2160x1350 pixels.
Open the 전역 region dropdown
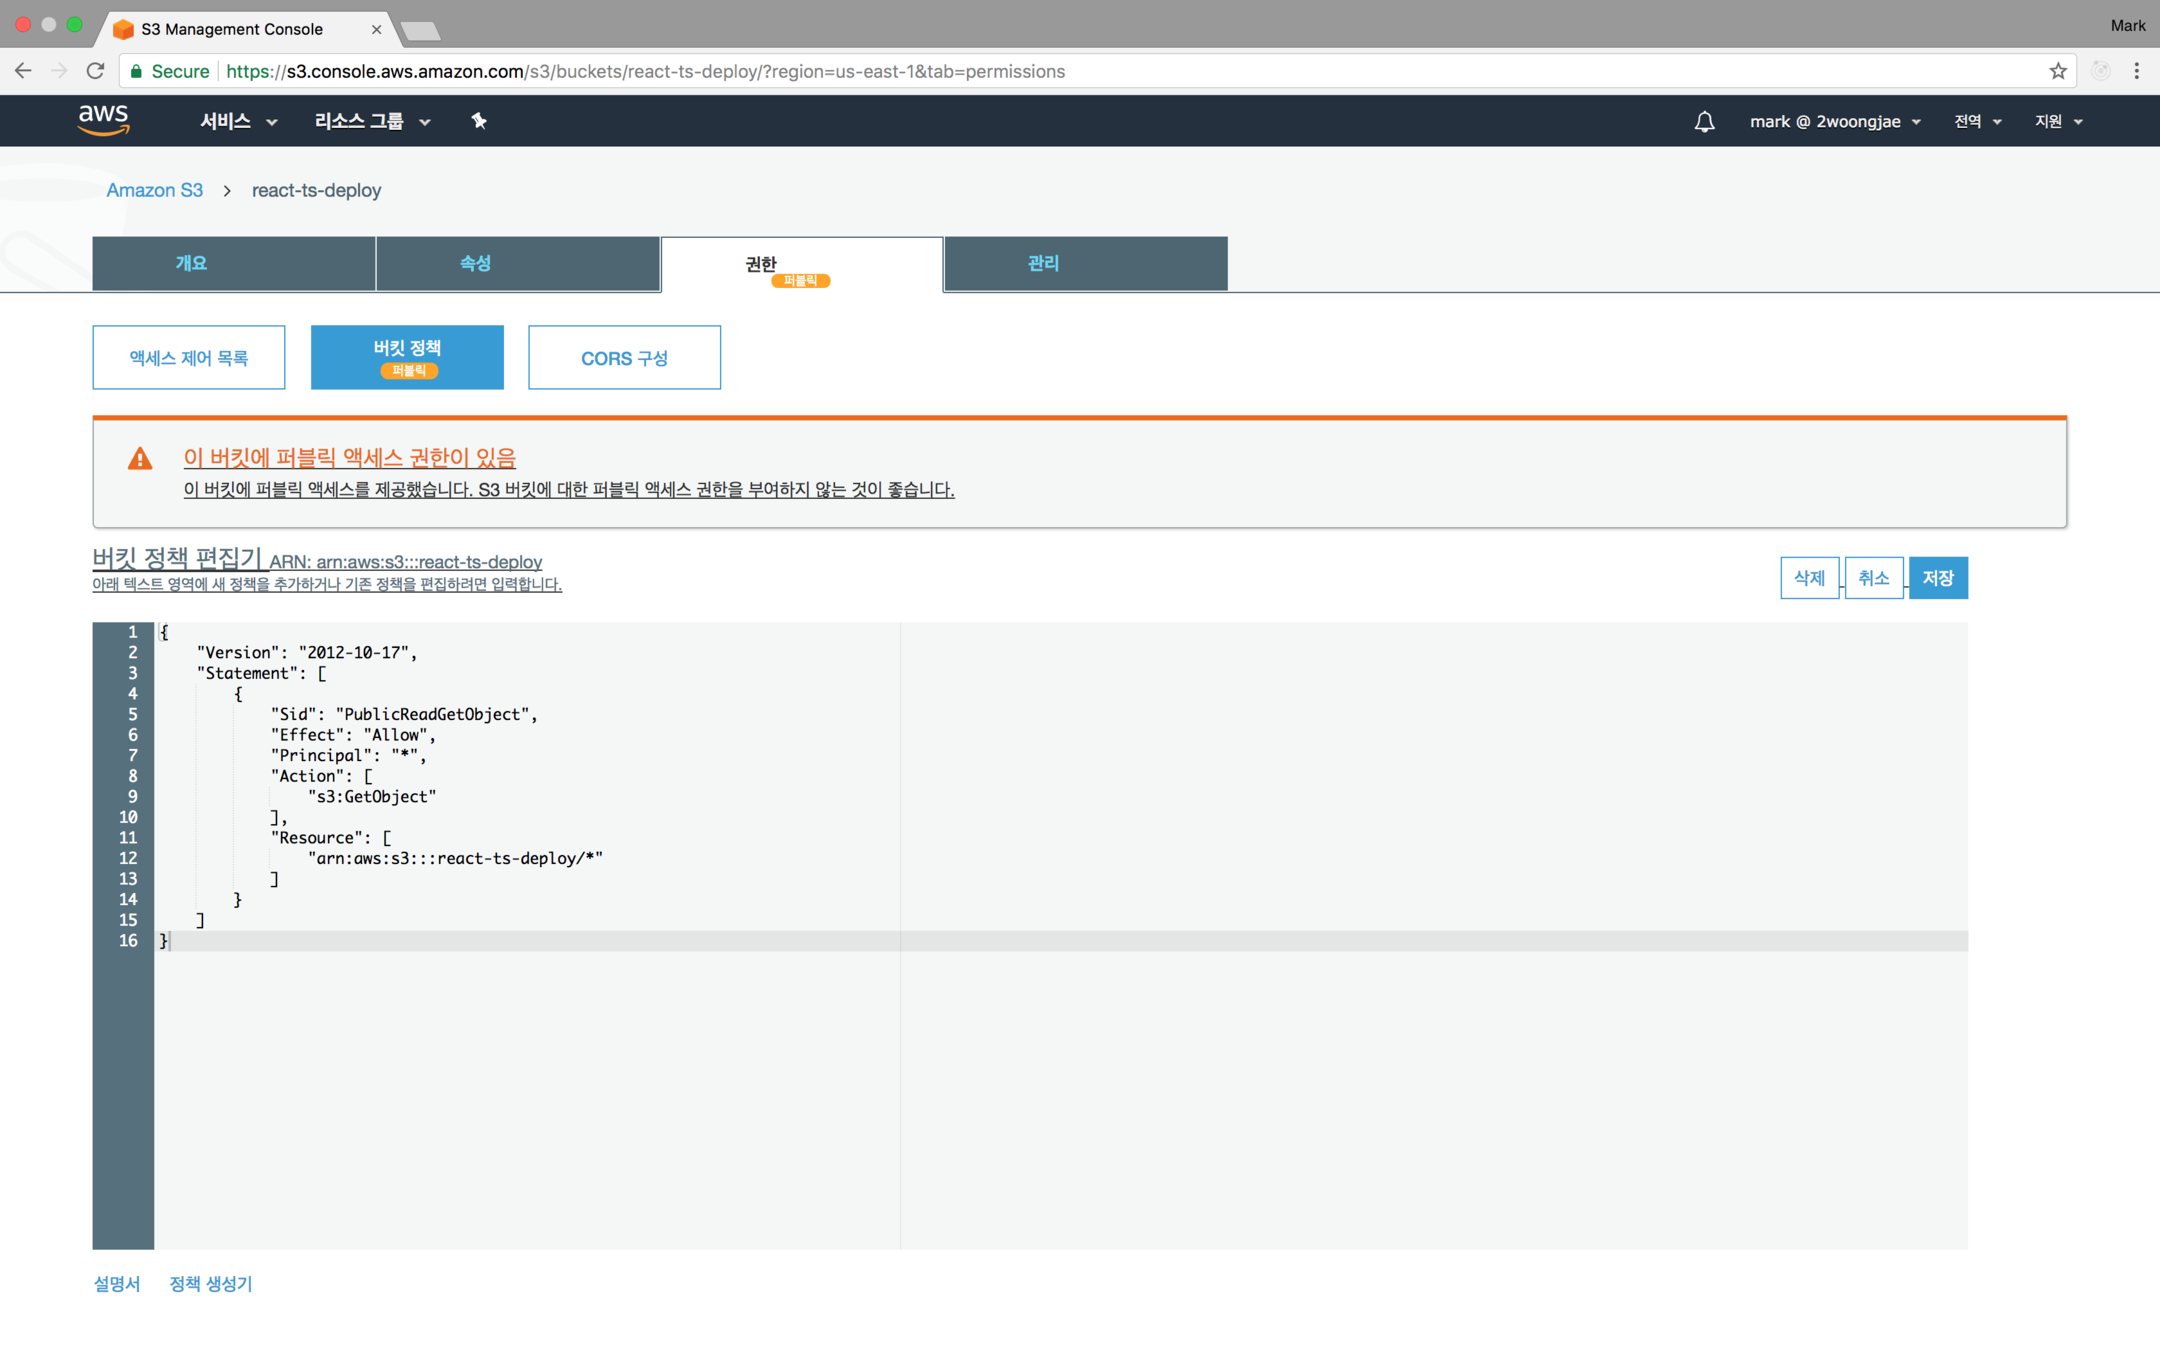1977,121
